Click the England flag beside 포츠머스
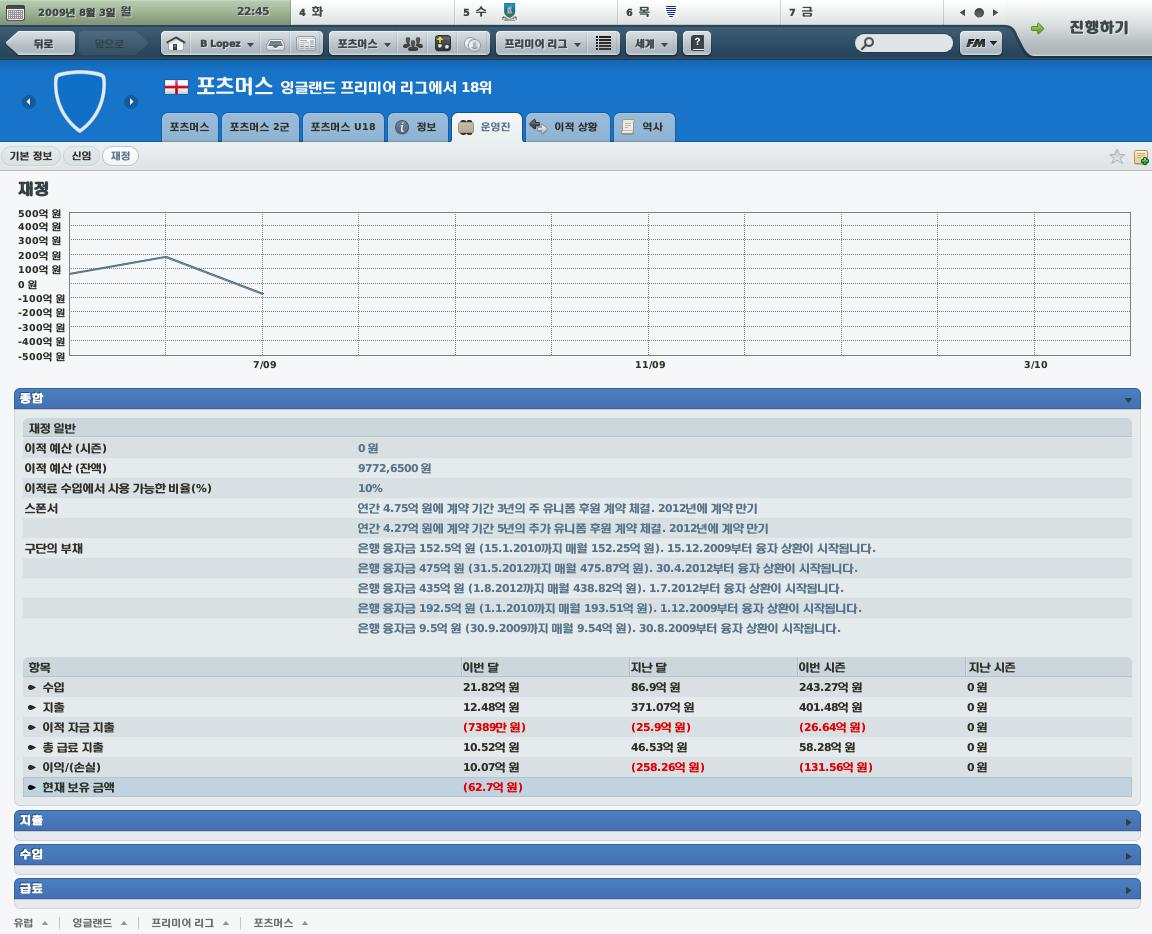Viewport: 1152px width, 934px height. pyautogui.click(x=176, y=87)
